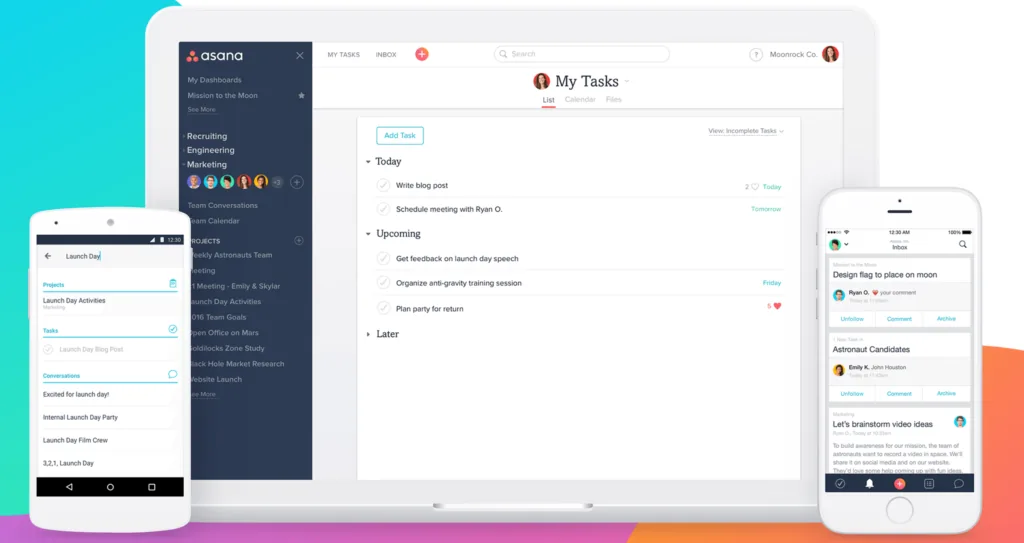Open the dropdown arrow beside My Tasks title
Viewport: 1024px width, 543px height.
[627, 82]
